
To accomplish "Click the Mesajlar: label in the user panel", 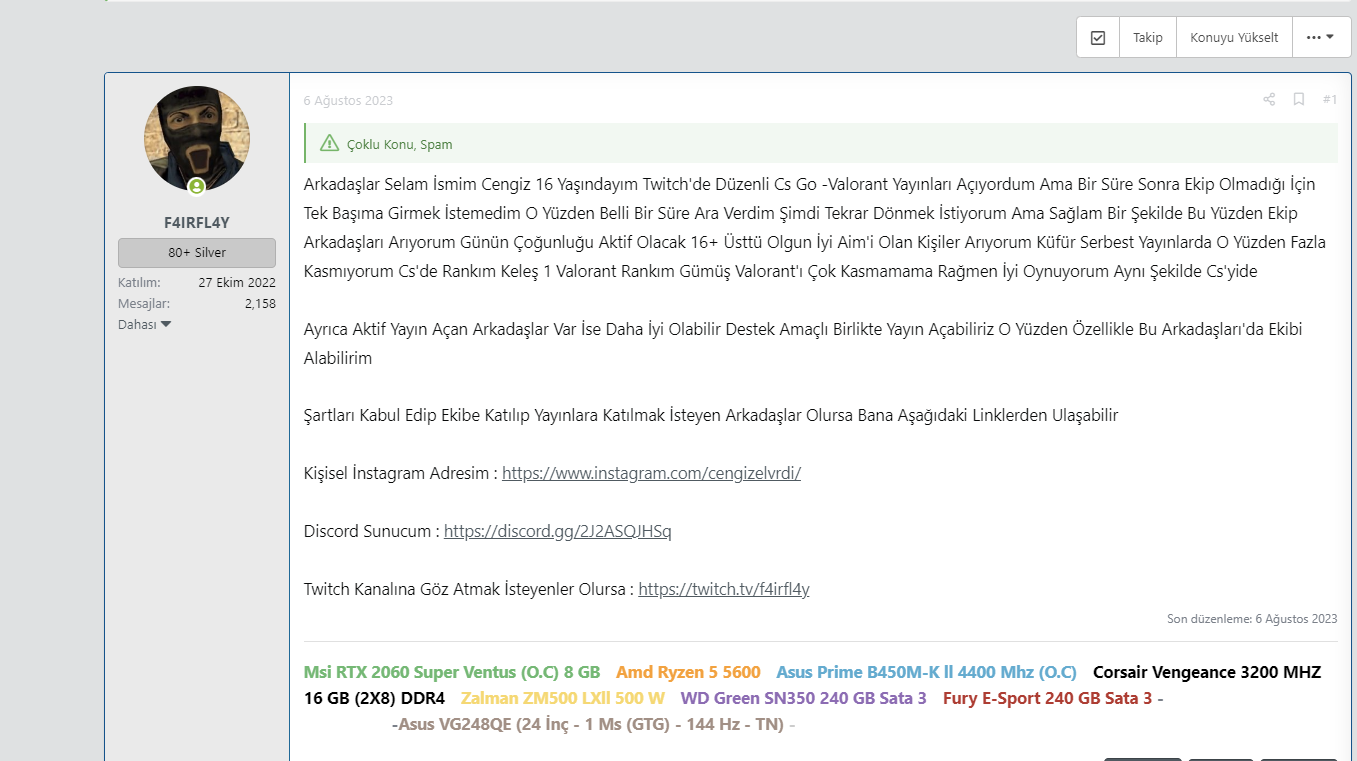I will click(144, 303).
